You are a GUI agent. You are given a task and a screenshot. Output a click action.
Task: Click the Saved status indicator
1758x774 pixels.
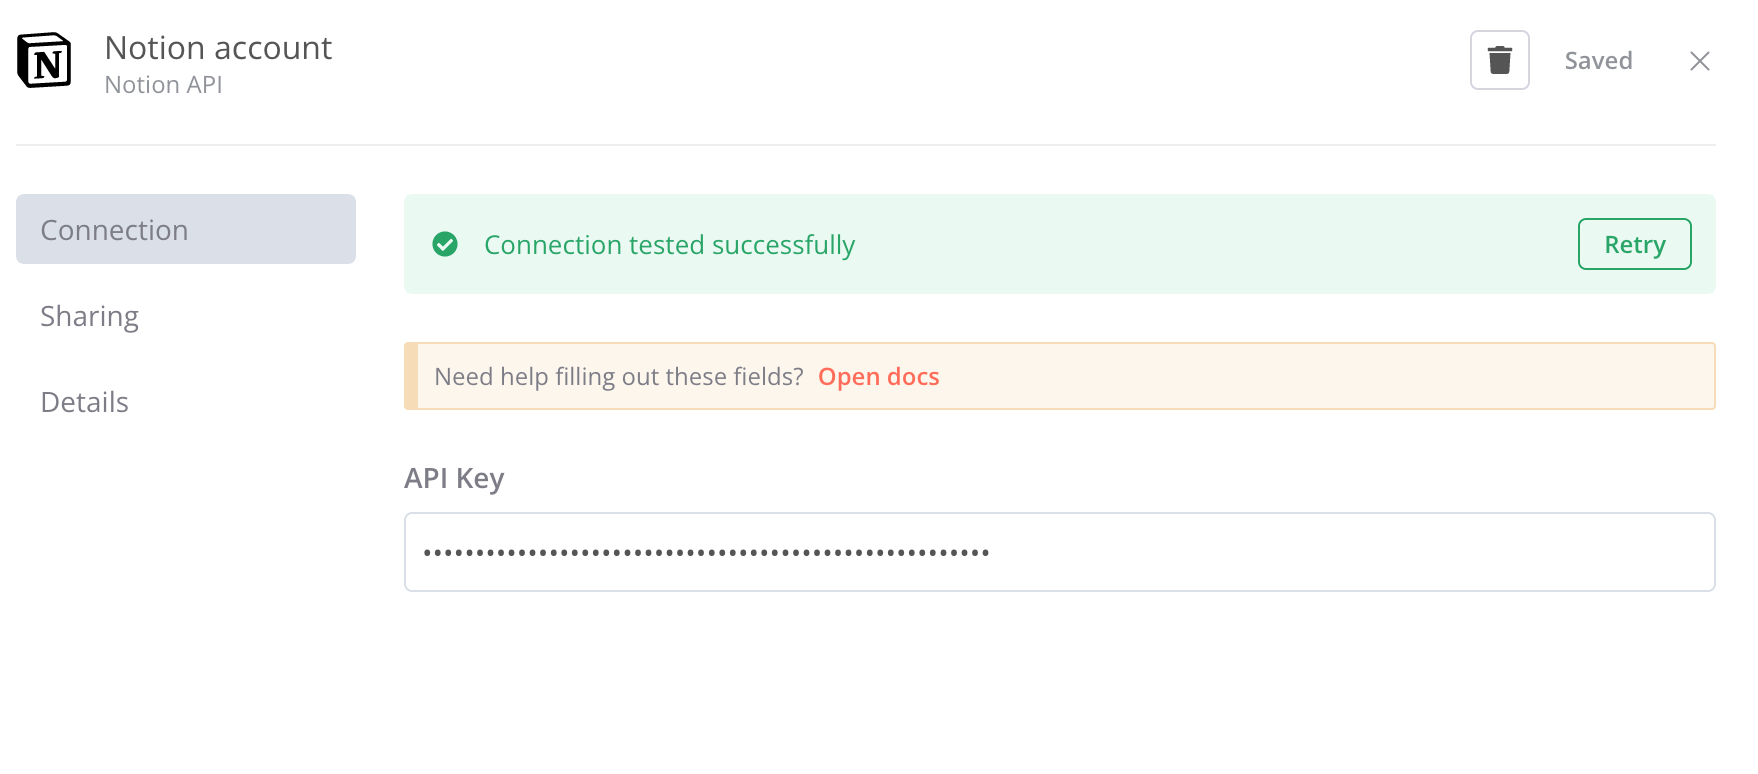click(x=1598, y=60)
